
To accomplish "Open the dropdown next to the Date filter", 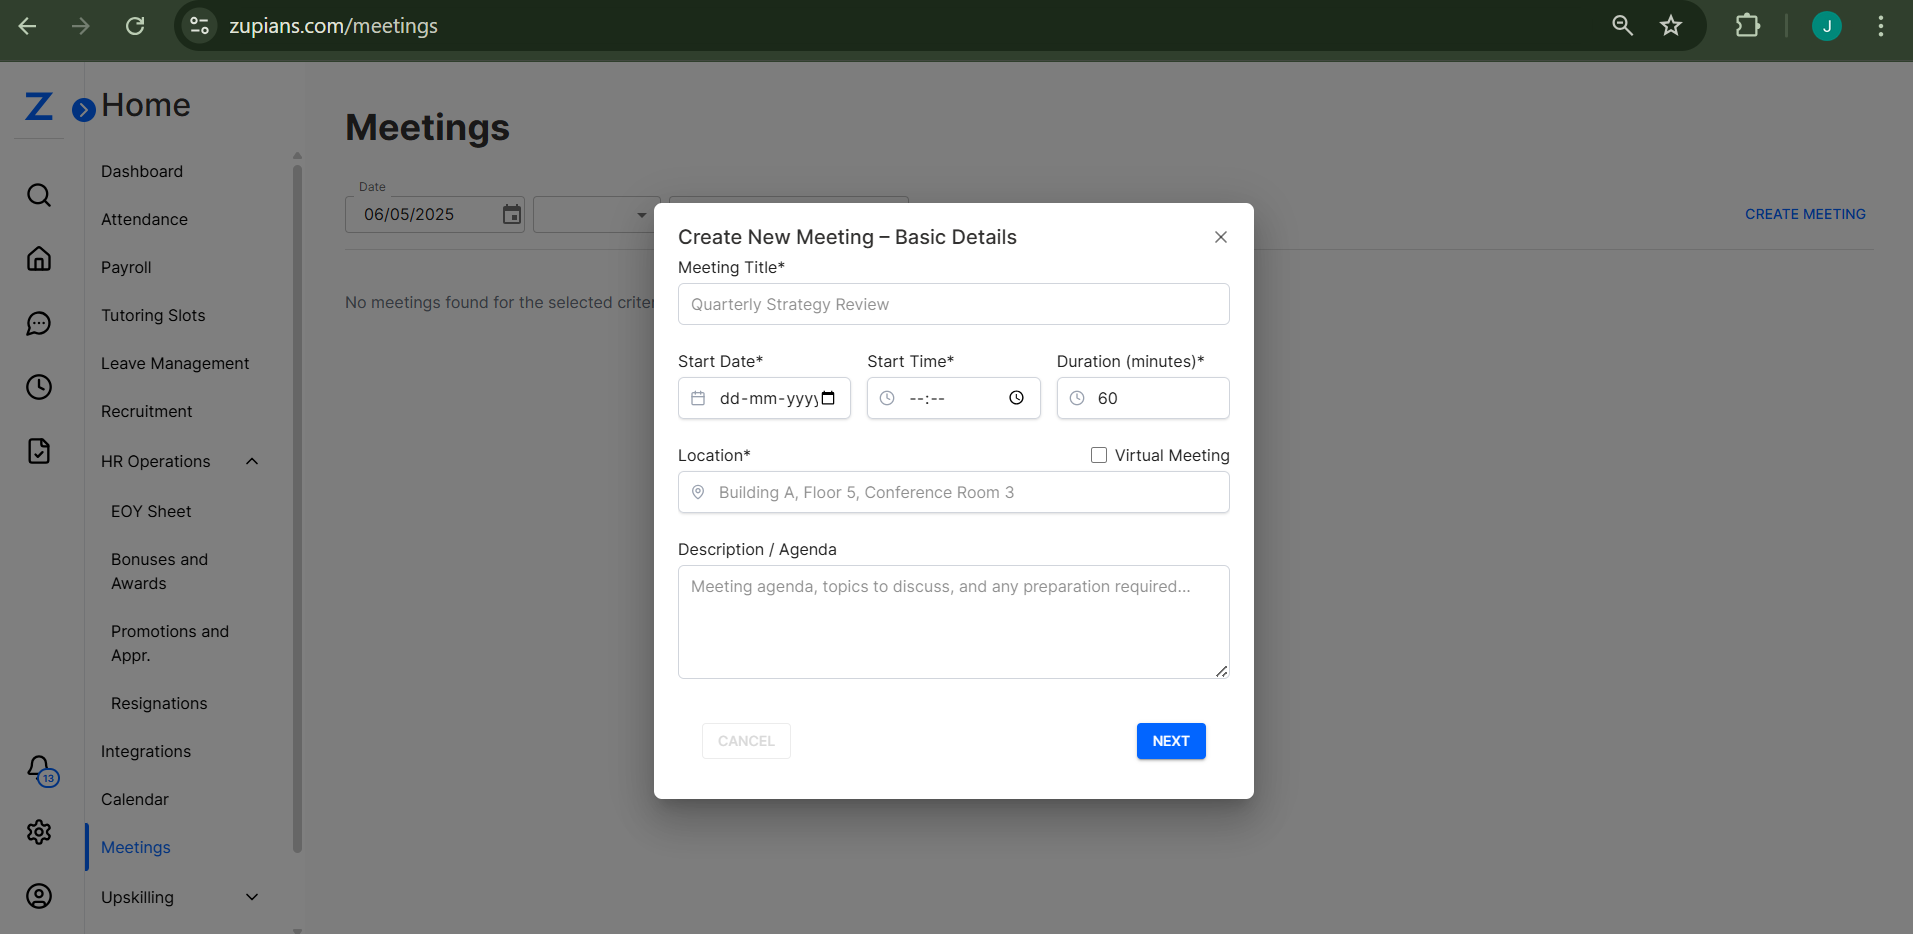I will (x=641, y=214).
